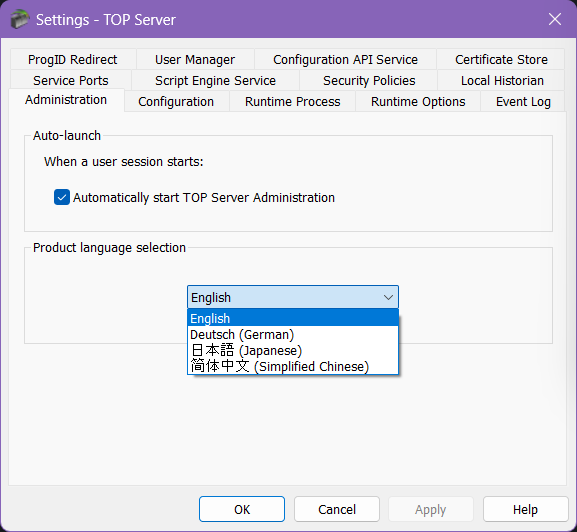Open the Script Engine Service tab
This screenshot has height=532, width=577.
coord(215,80)
